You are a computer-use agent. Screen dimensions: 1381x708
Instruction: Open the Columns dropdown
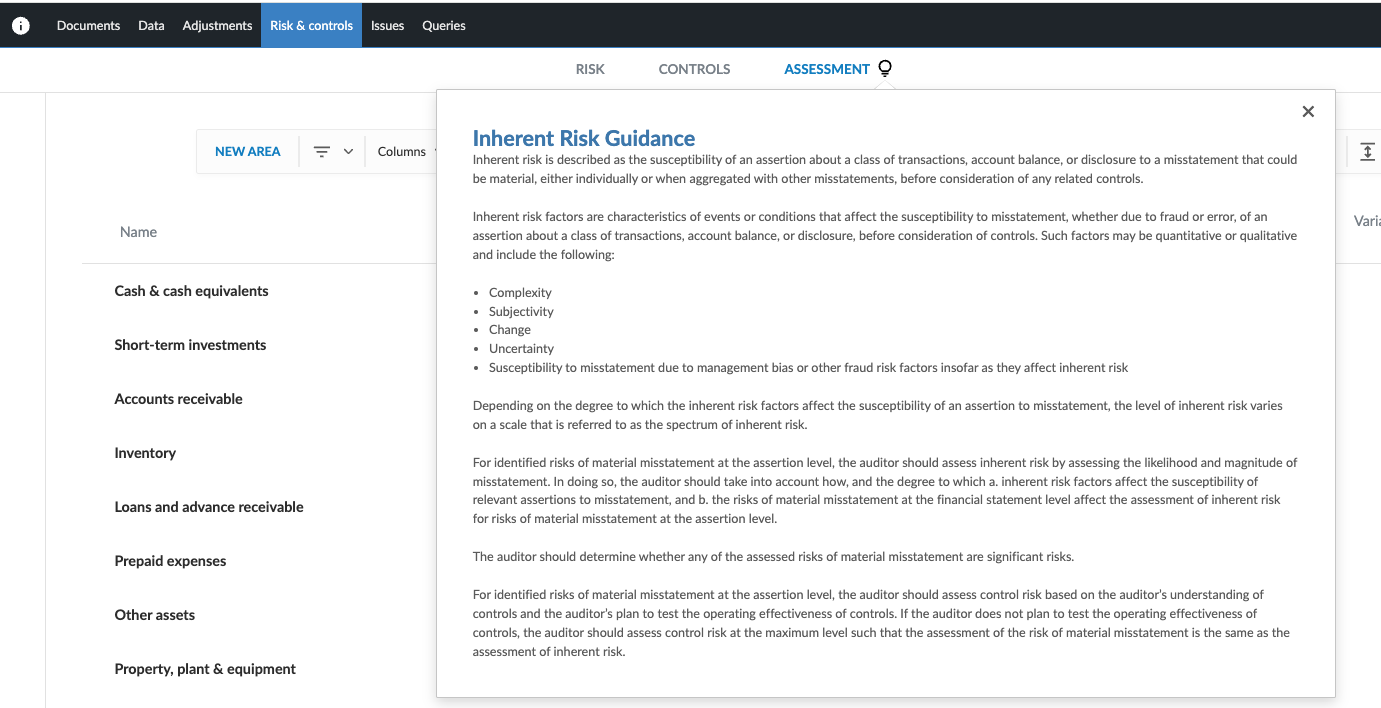pos(402,151)
